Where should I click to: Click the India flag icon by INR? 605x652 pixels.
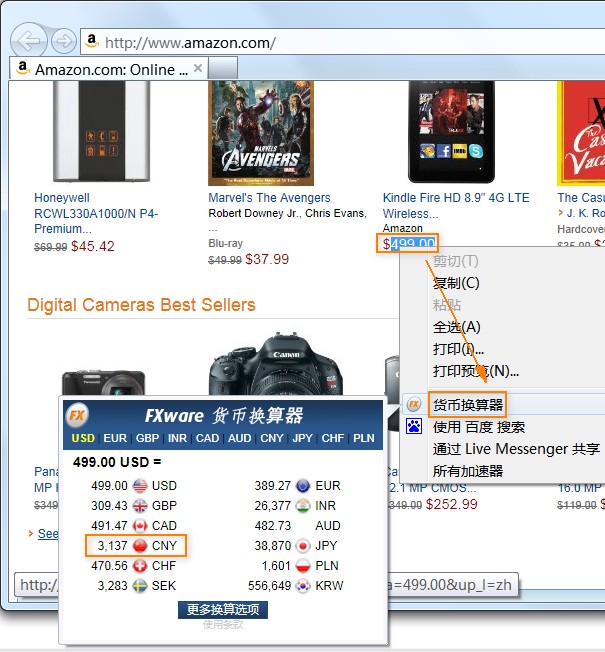point(303,506)
